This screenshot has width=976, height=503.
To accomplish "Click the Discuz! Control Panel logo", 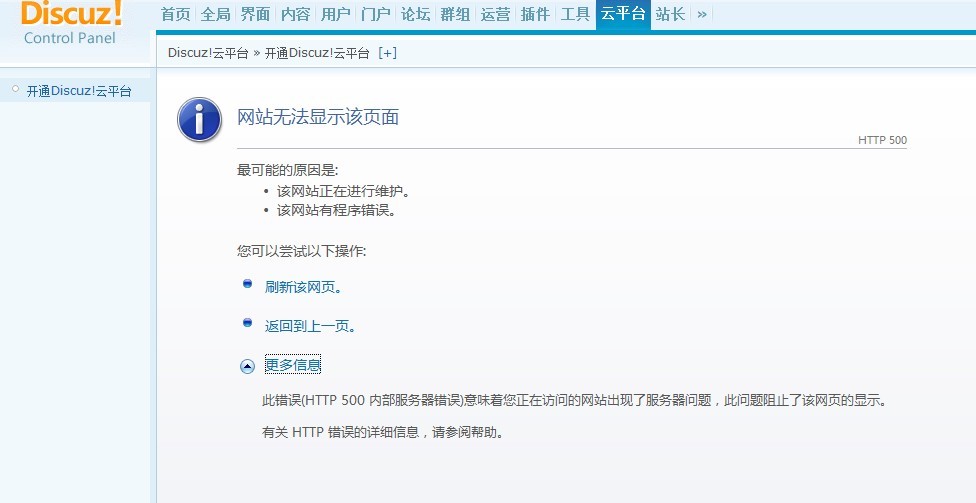I will tap(70, 24).
